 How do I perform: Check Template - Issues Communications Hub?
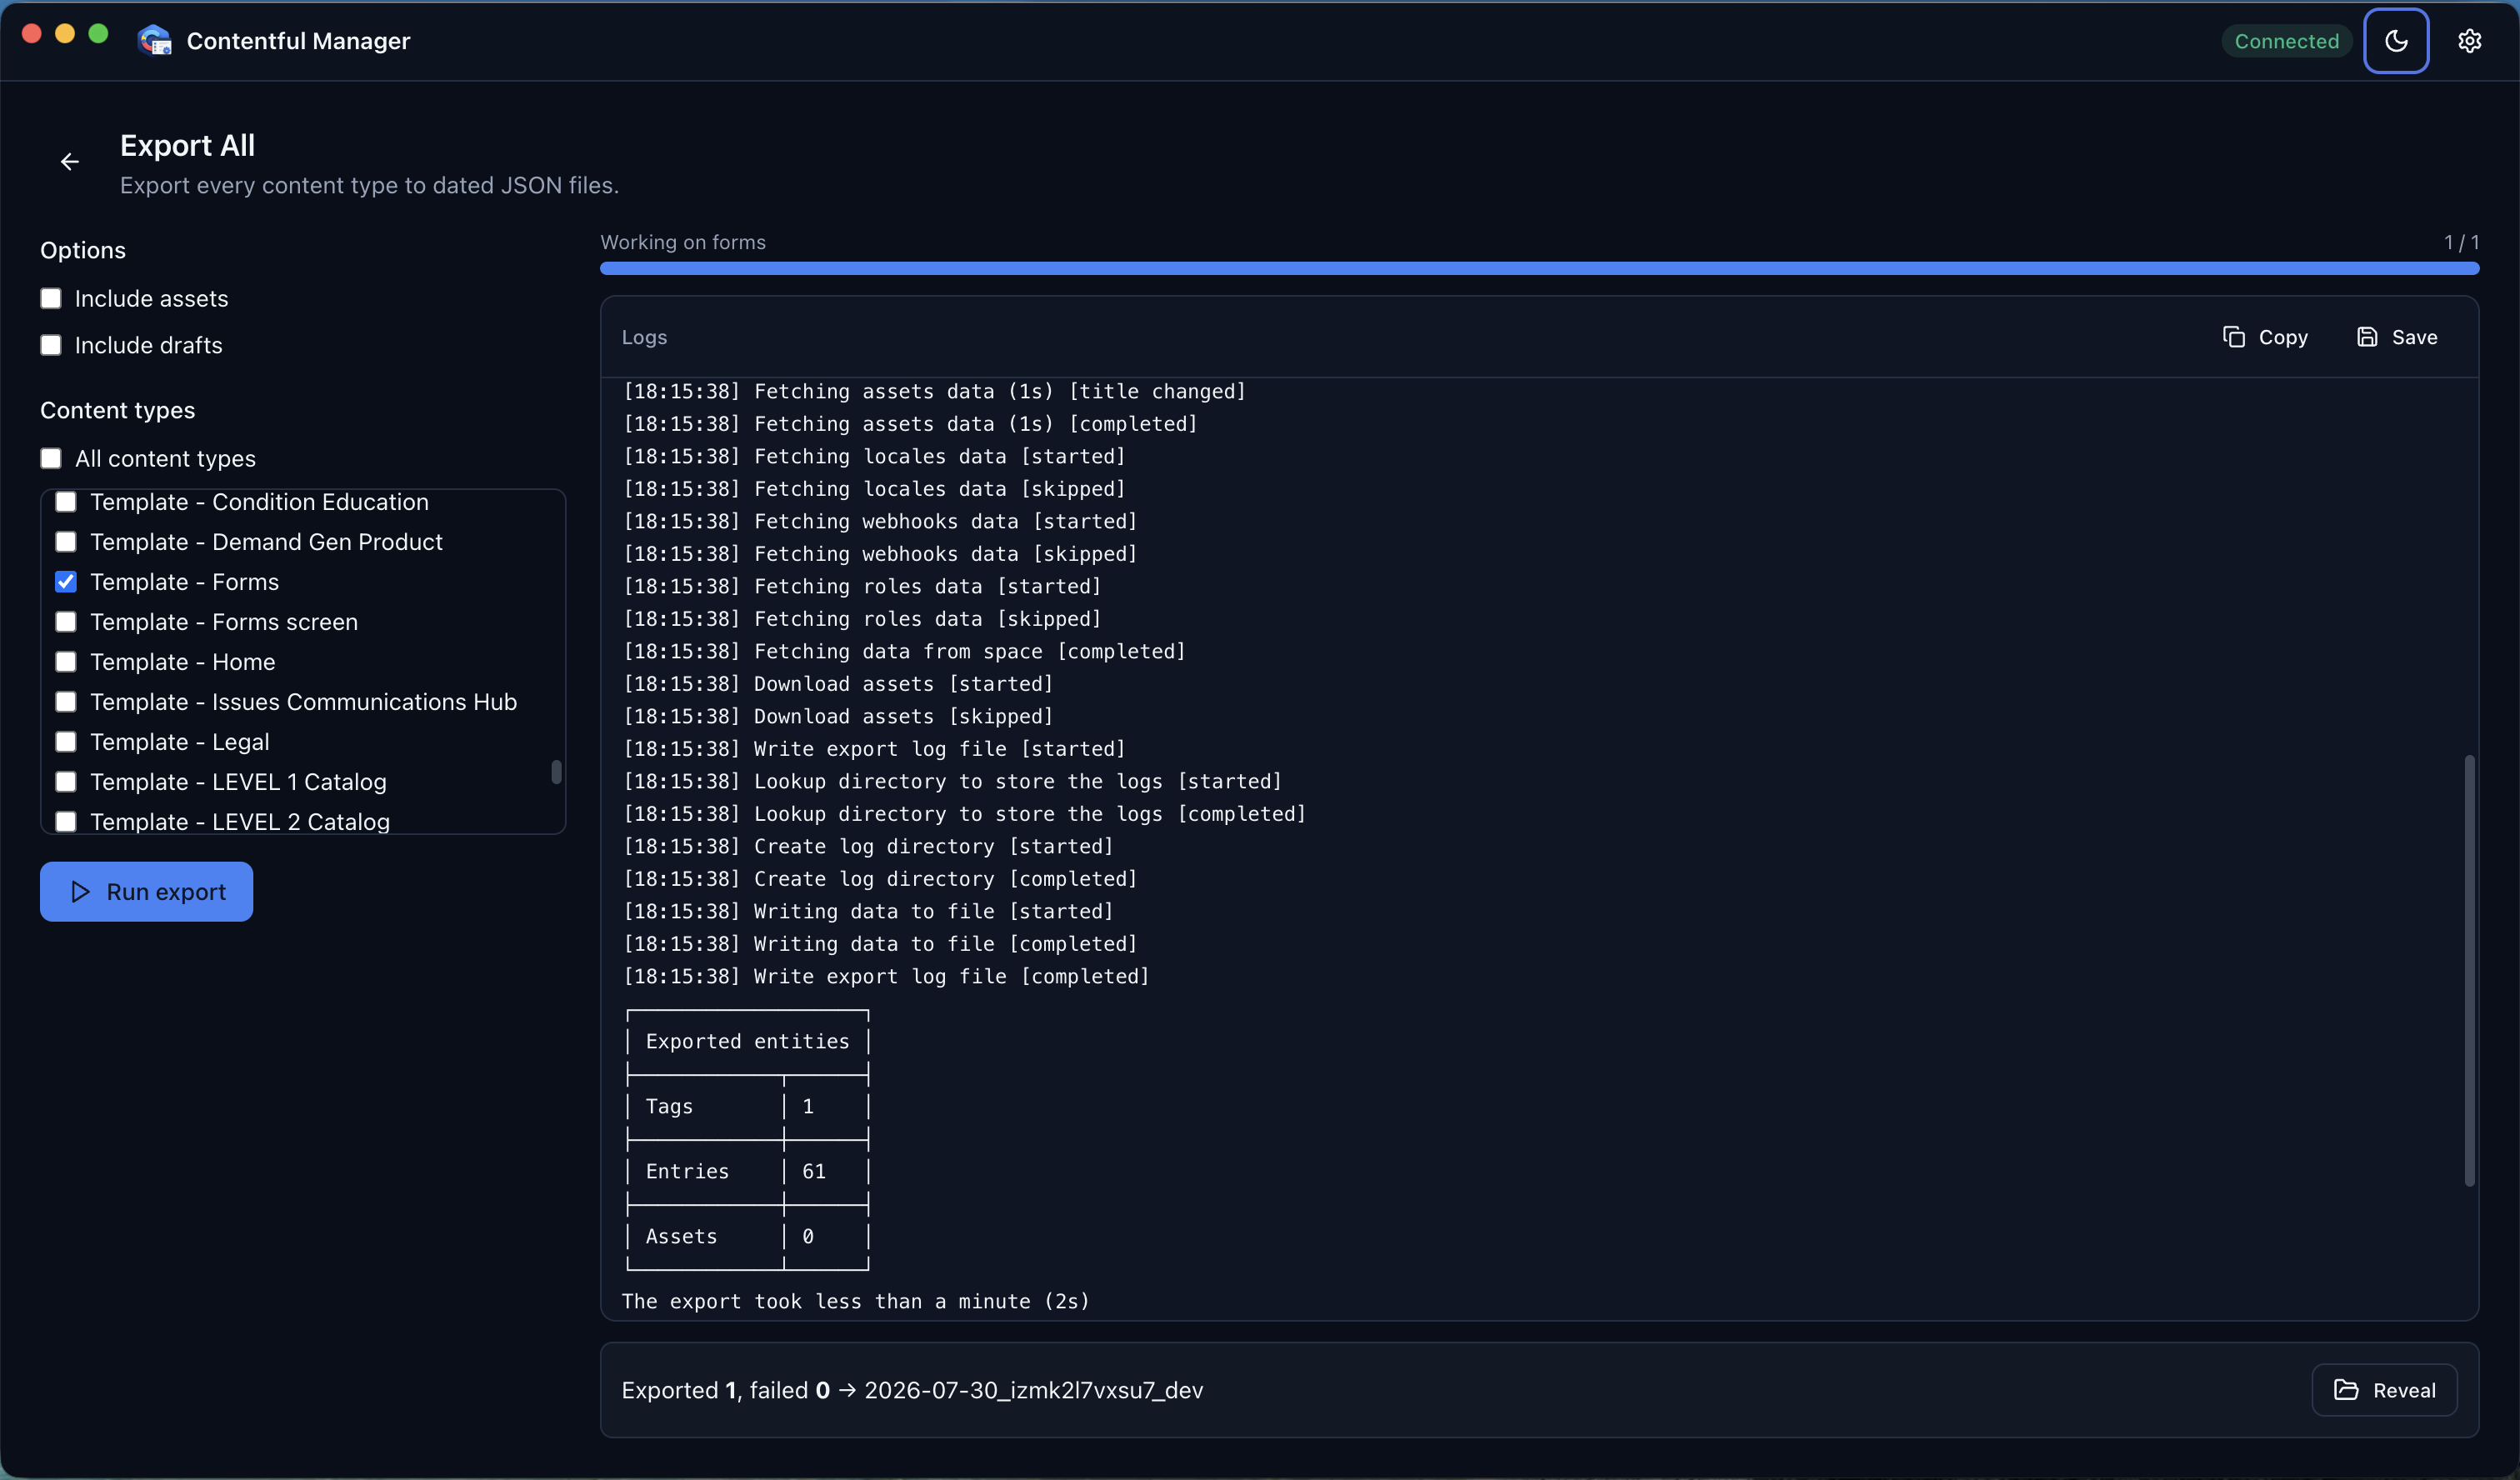[66, 702]
